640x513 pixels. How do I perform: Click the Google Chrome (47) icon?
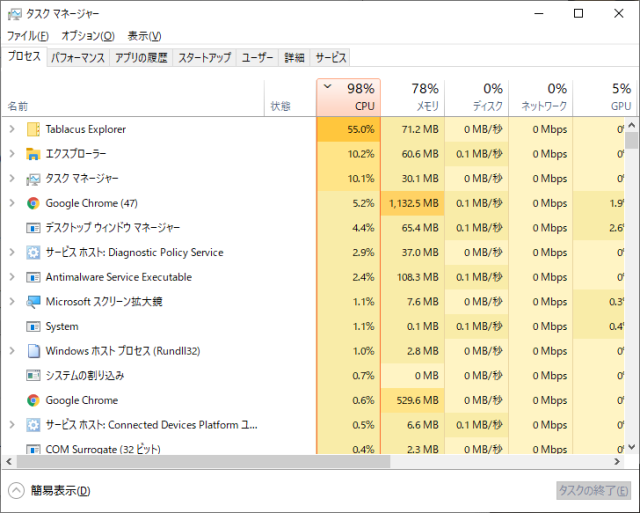(x=33, y=203)
